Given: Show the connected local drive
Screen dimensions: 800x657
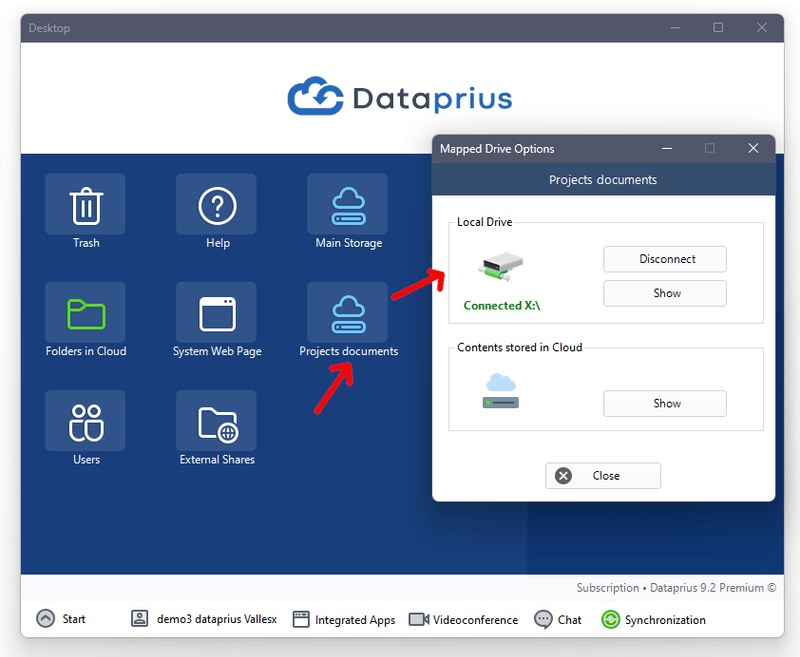Looking at the screenshot, I should [x=664, y=293].
